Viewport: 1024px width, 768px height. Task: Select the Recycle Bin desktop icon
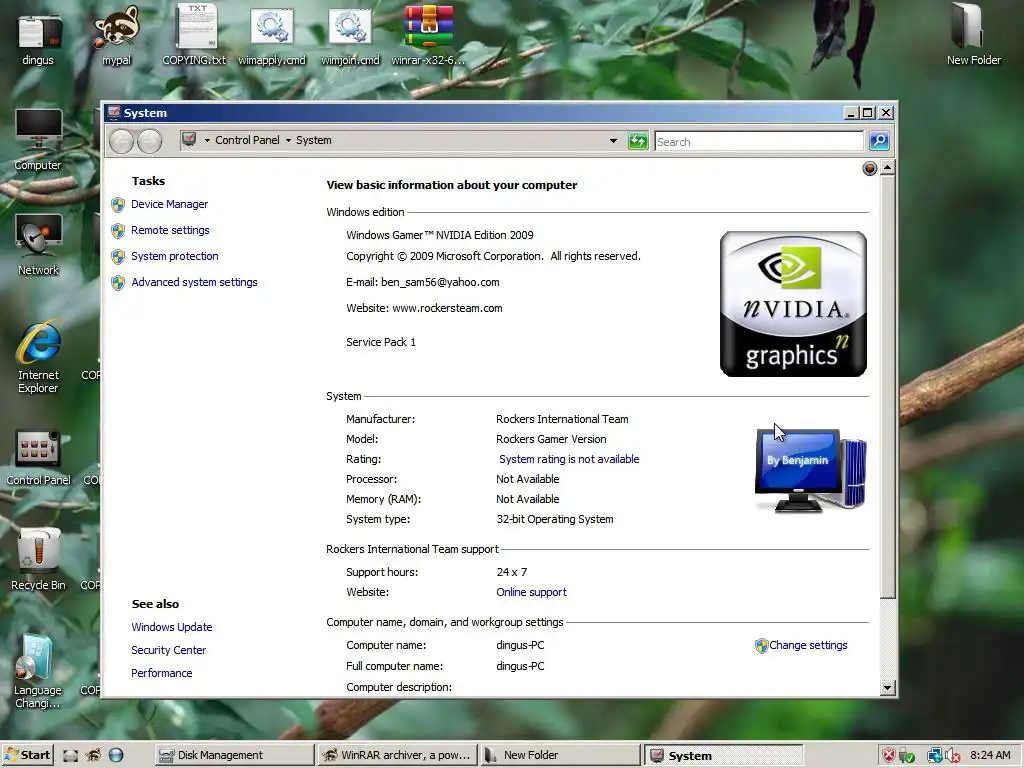click(x=38, y=560)
